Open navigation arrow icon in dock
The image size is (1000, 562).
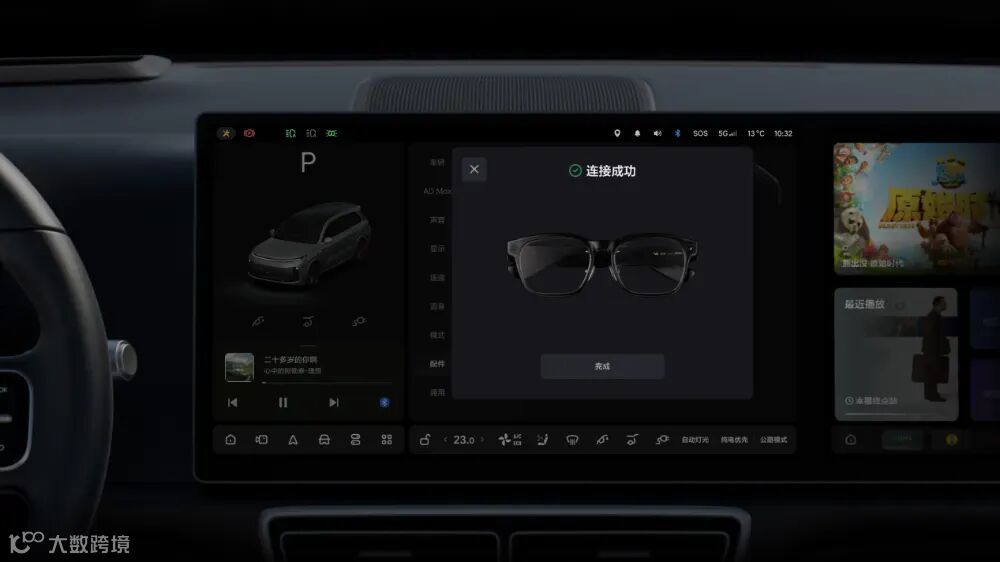(x=293, y=440)
